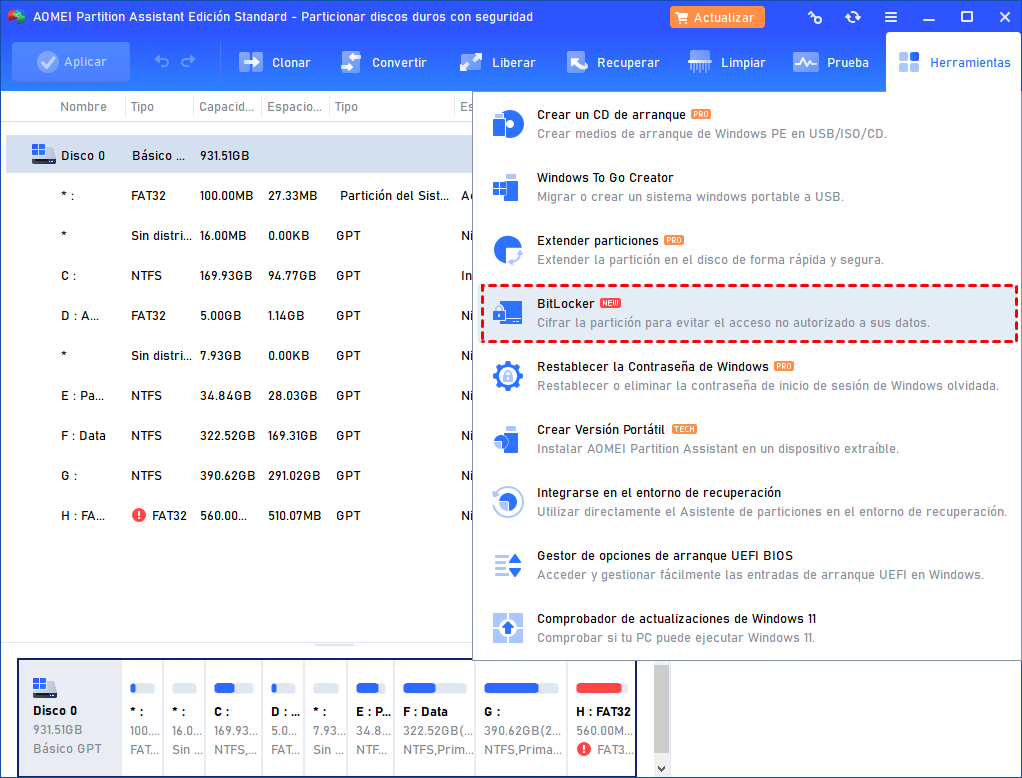Select the C: NTFS partition row
Viewport: 1022px width, 778px height.
(x=239, y=276)
